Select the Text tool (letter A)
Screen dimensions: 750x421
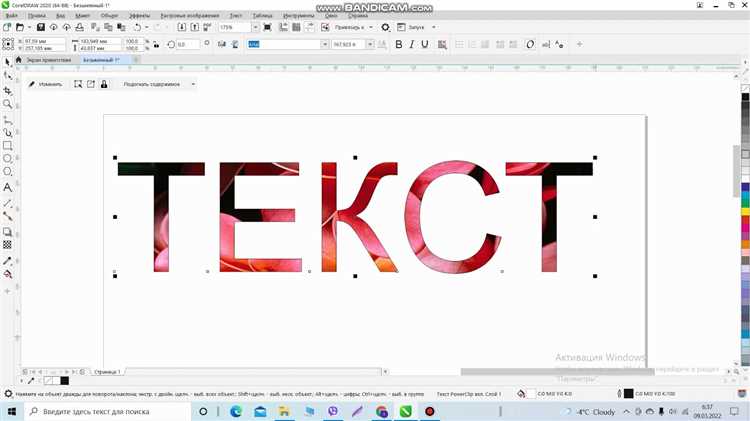7,188
